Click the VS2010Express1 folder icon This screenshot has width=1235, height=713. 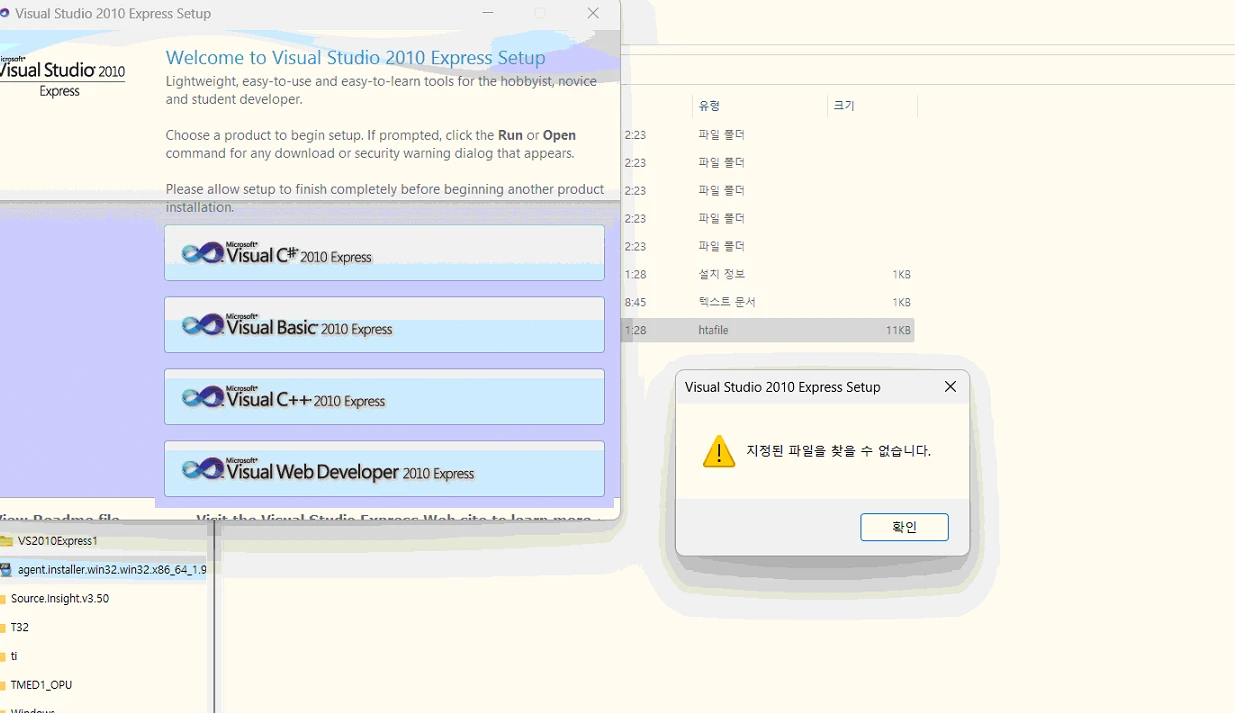(7, 541)
